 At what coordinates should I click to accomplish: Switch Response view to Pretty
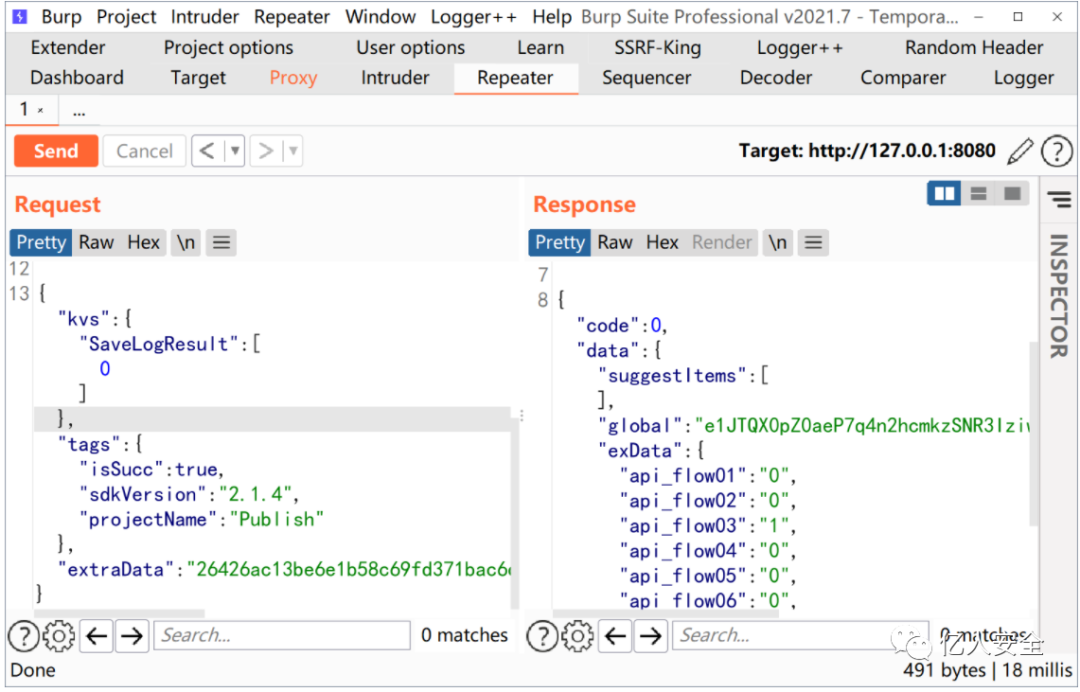click(560, 242)
